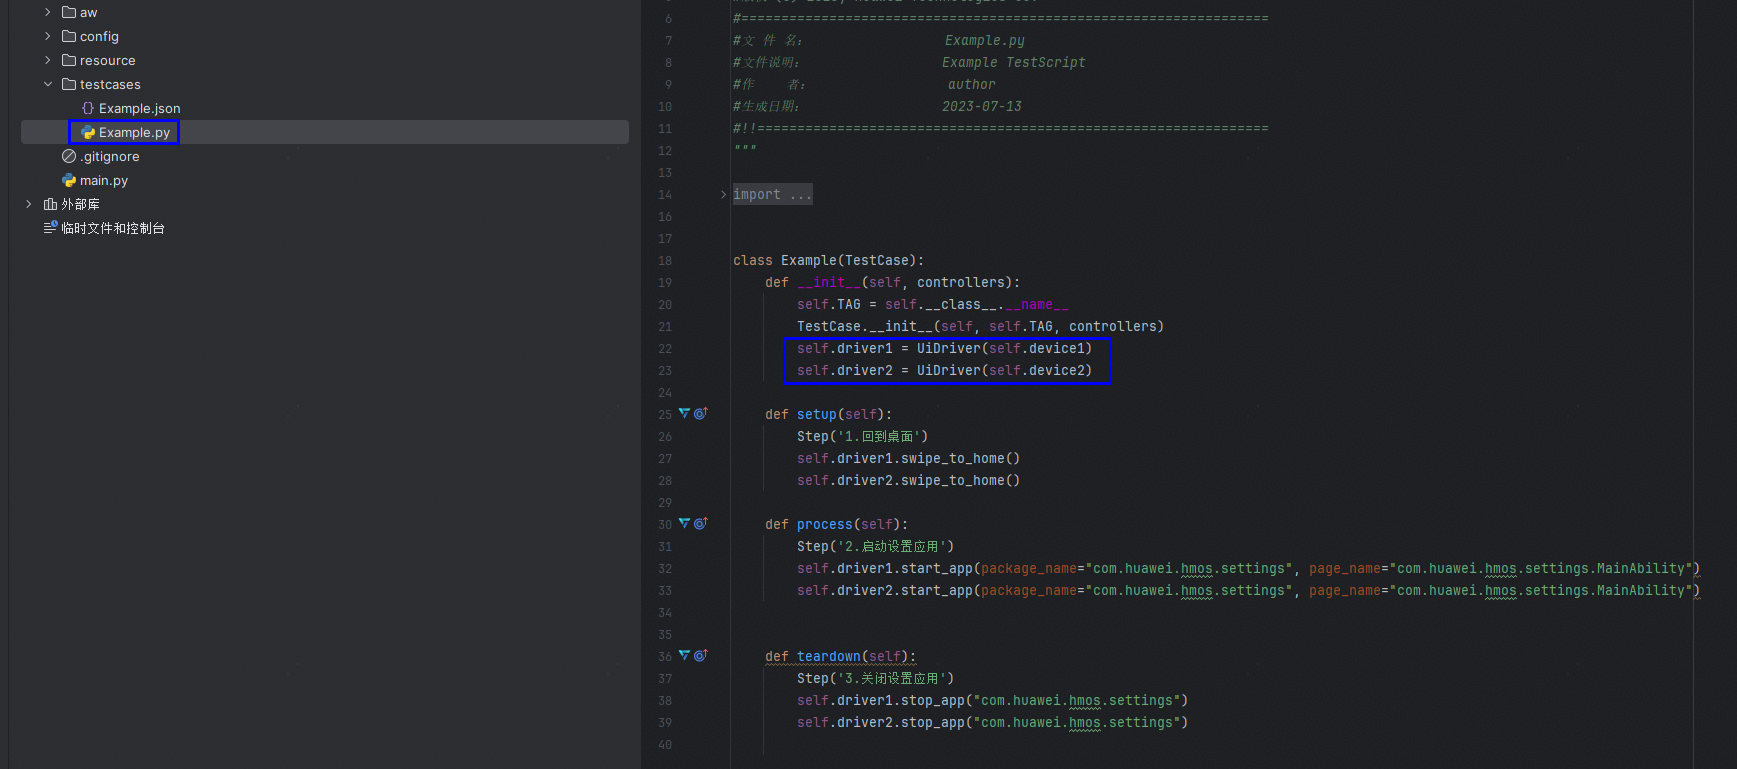Viewport: 1737px width, 769px height.
Task: Click the 'setup' method name
Action: point(817,414)
